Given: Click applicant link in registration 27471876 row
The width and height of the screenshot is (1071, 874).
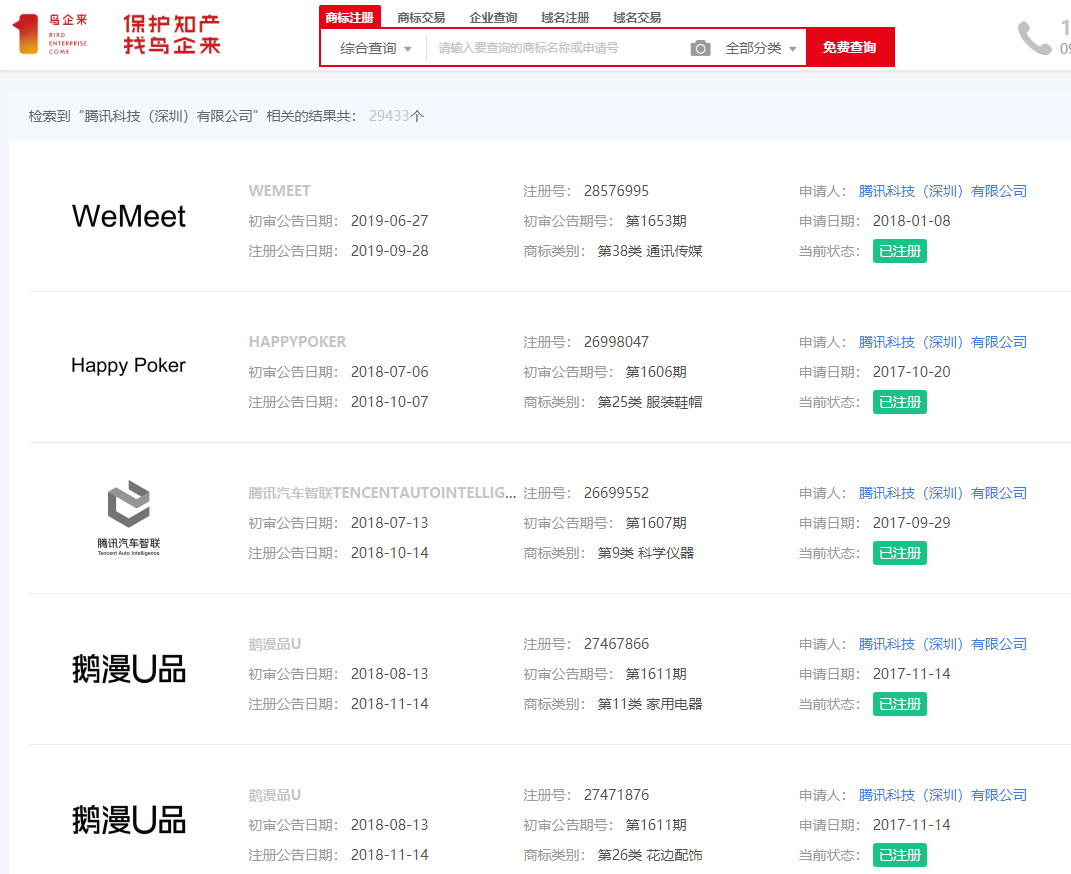Looking at the screenshot, I should (x=943, y=795).
